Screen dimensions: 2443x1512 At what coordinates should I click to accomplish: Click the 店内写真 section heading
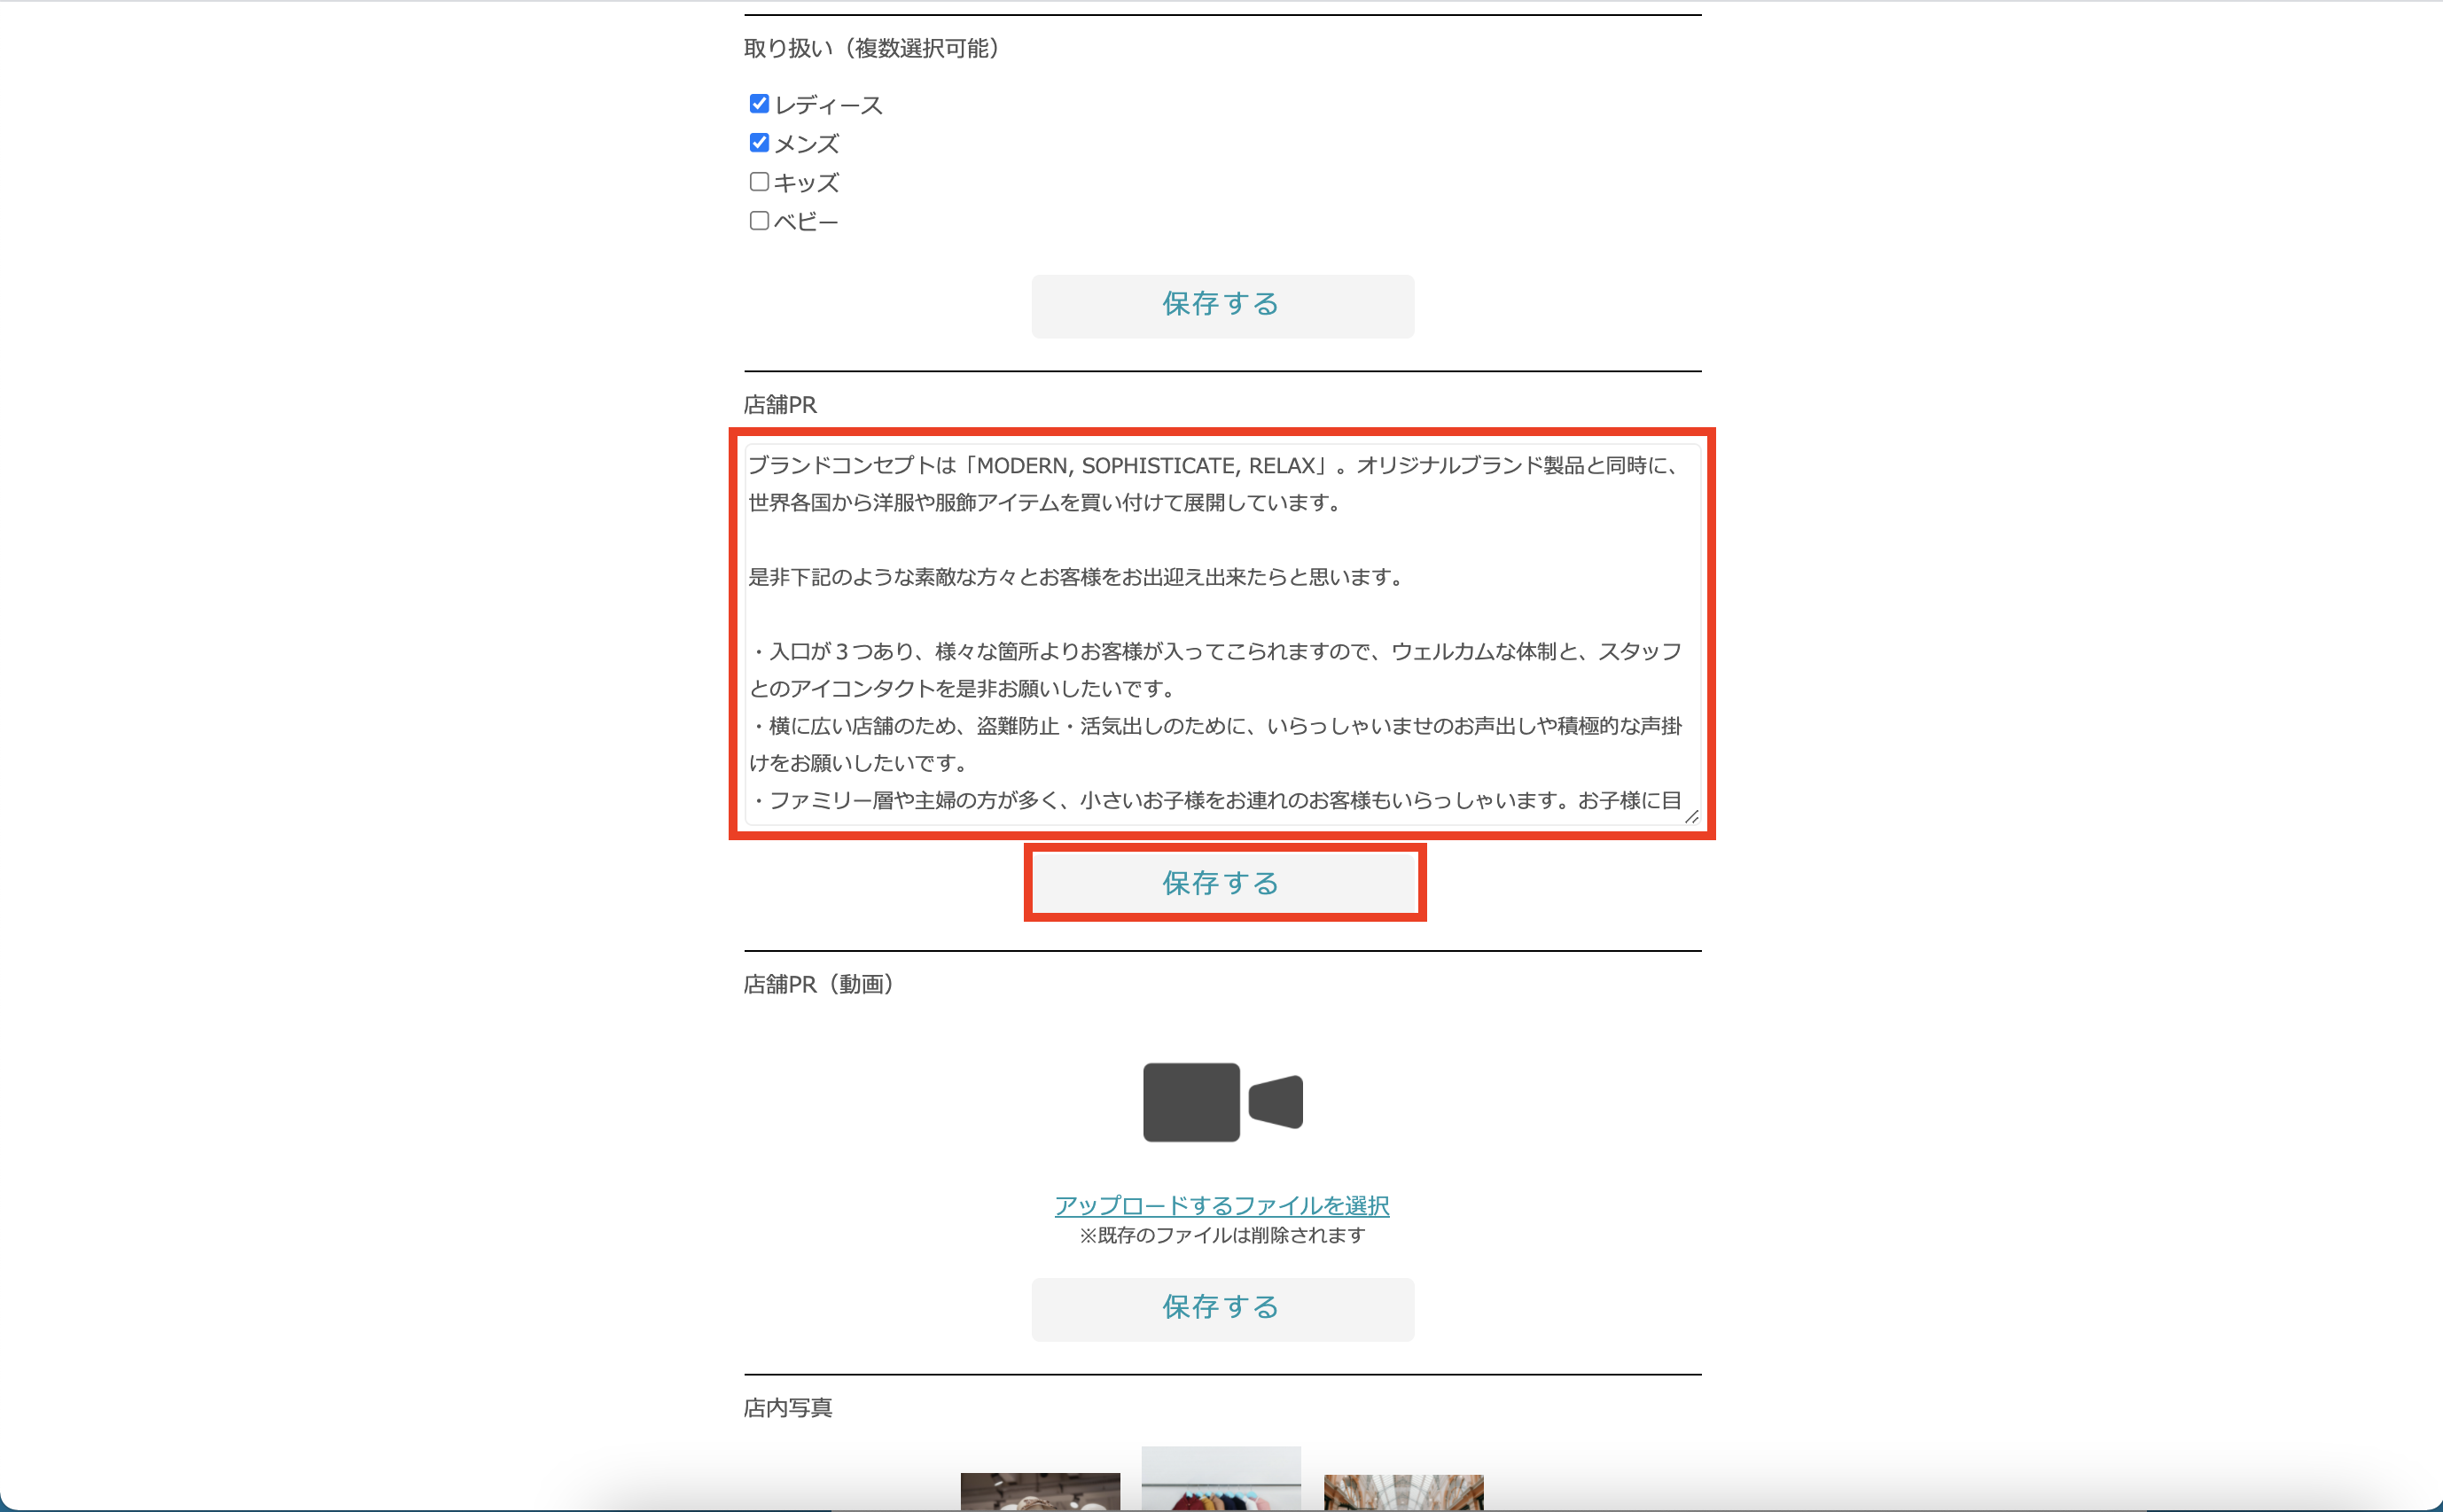pyautogui.click(x=789, y=1408)
